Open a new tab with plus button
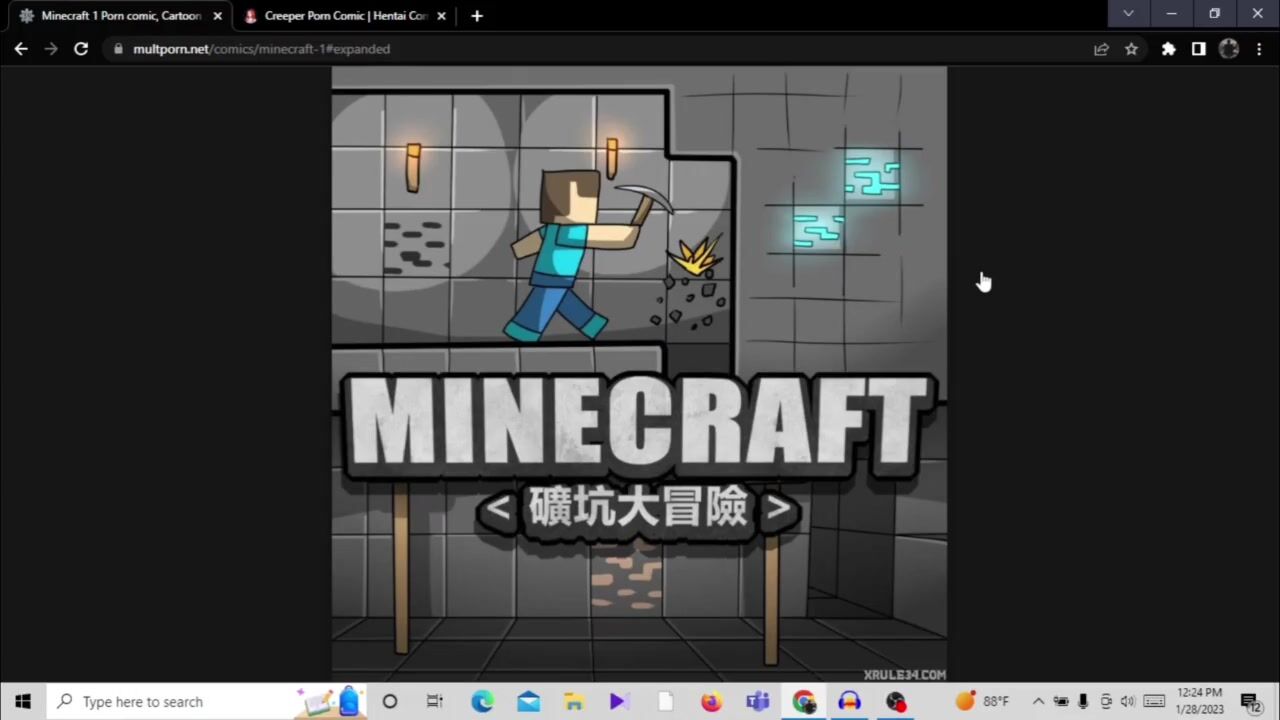The width and height of the screenshot is (1280, 720). pos(477,16)
